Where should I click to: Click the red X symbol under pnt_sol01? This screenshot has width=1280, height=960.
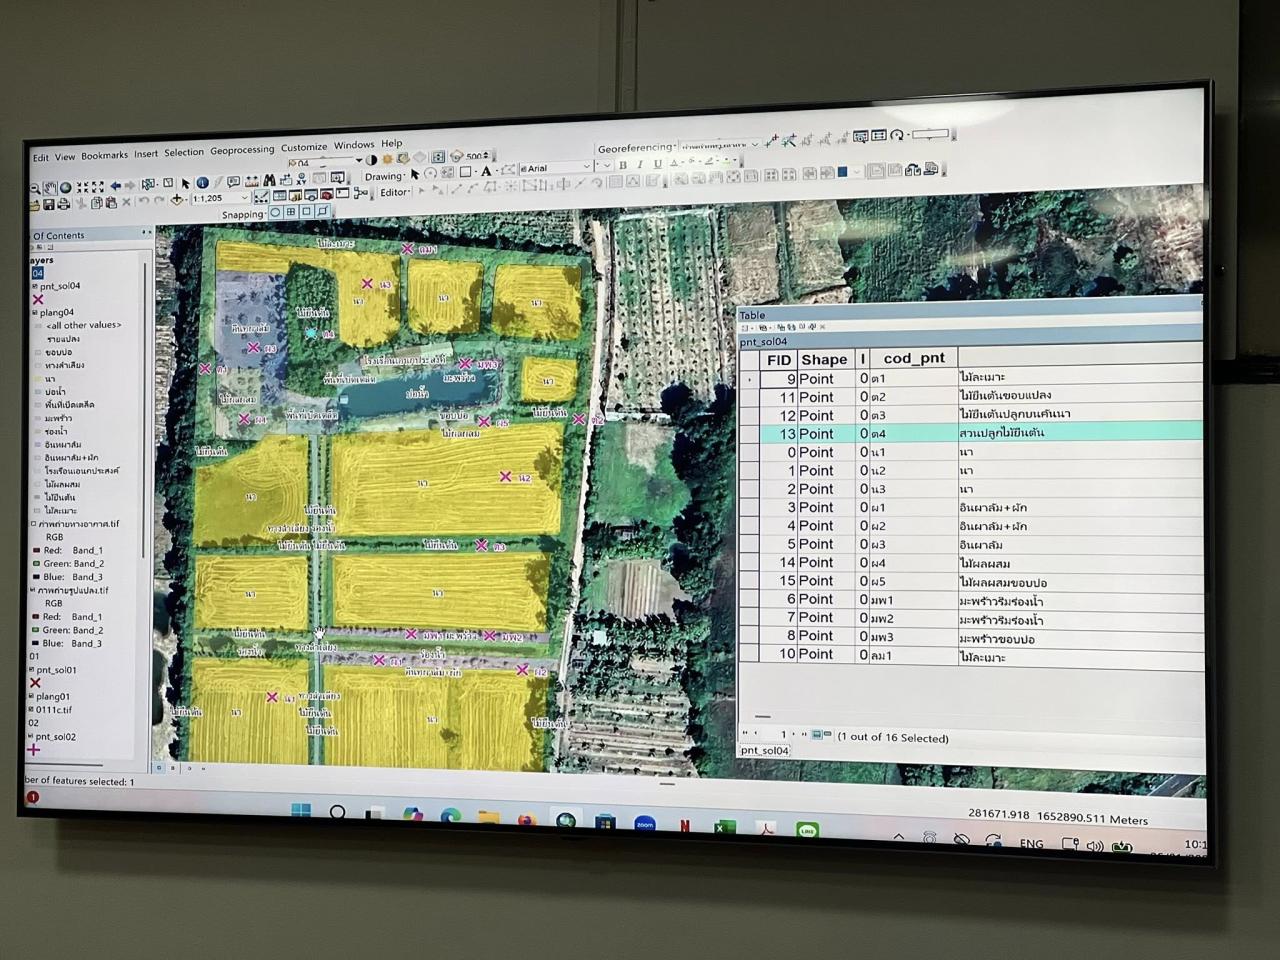(x=35, y=683)
